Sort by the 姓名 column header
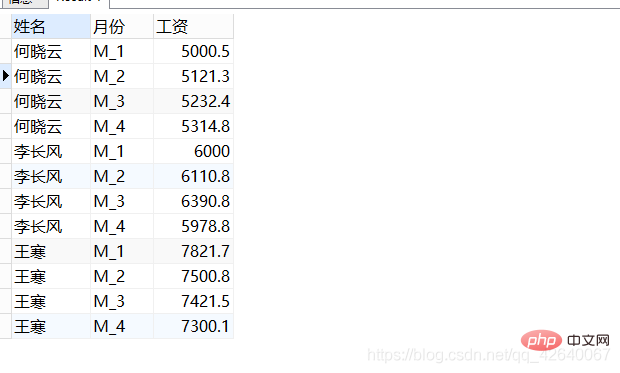The height and width of the screenshot is (373, 620). pyautogui.click(x=51, y=27)
